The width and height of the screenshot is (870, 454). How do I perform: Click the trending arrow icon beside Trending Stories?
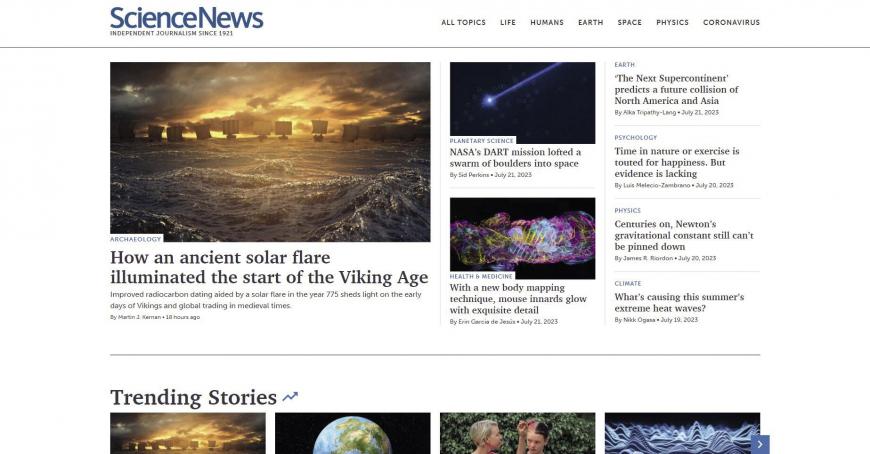pos(290,397)
